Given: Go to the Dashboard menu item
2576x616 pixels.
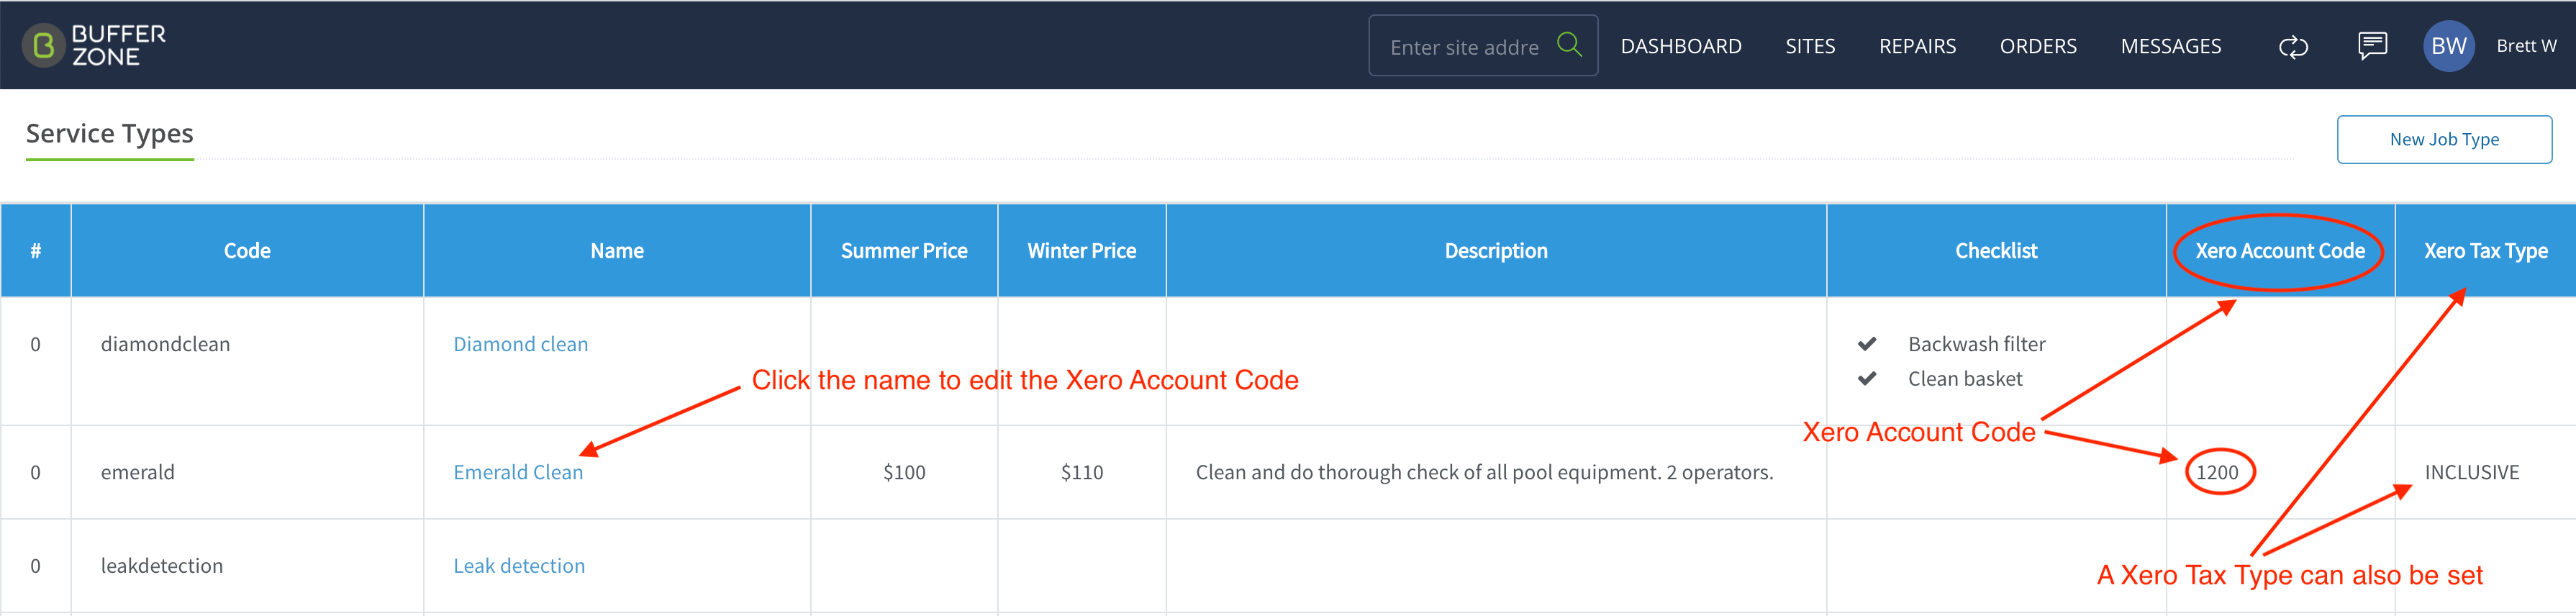Looking at the screenshot, I should tap(1680, 46).
